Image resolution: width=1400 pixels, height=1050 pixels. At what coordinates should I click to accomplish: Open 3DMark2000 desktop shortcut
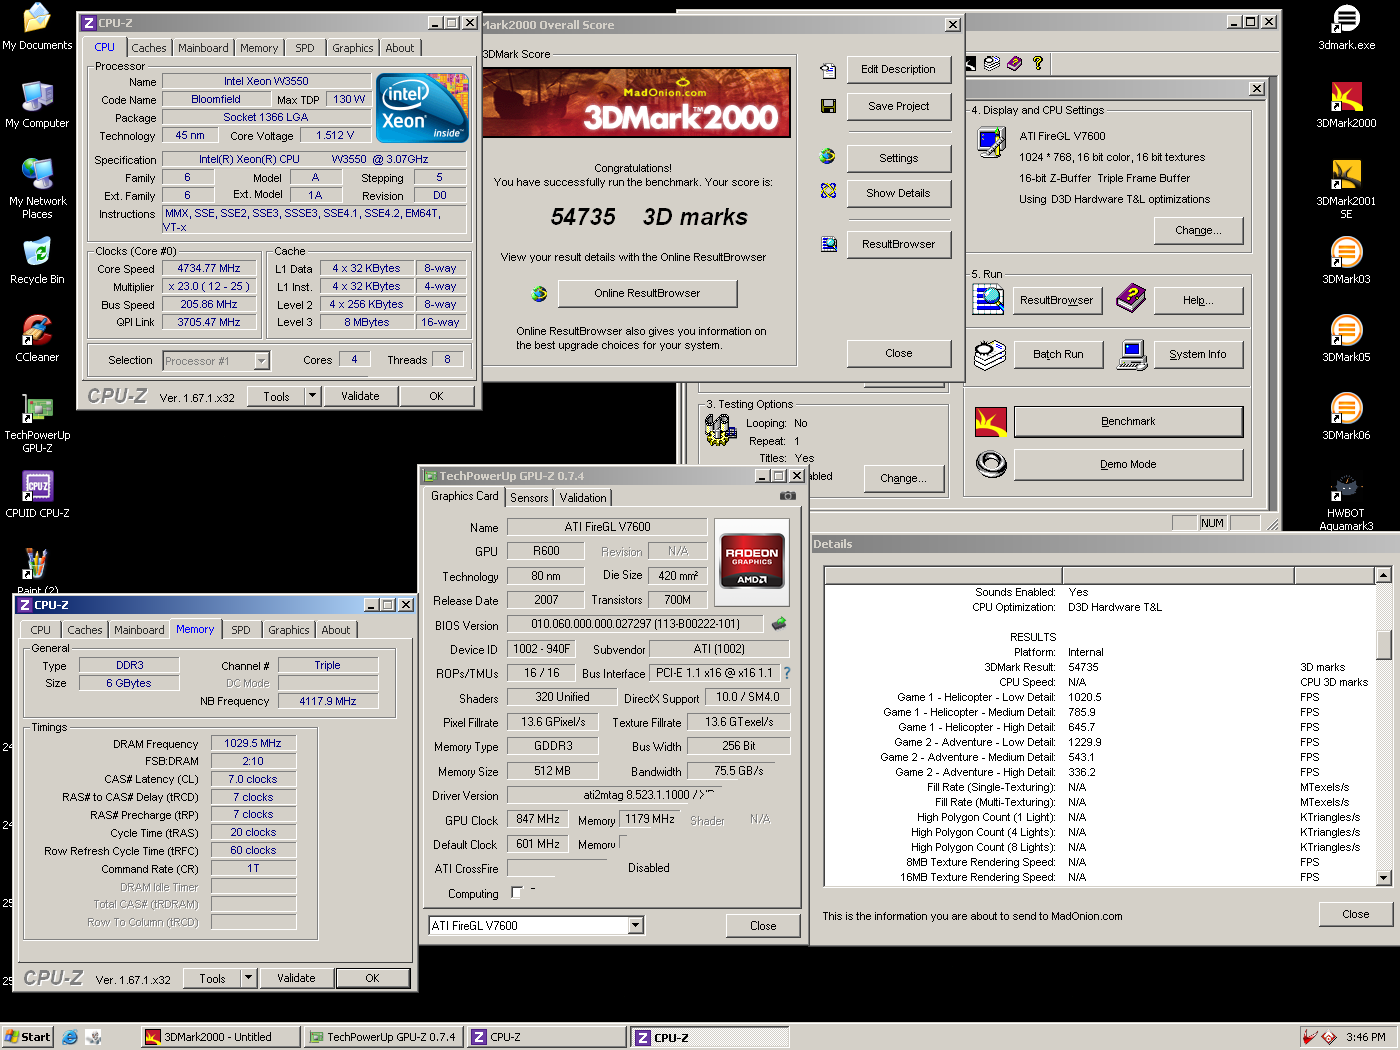1346,105
